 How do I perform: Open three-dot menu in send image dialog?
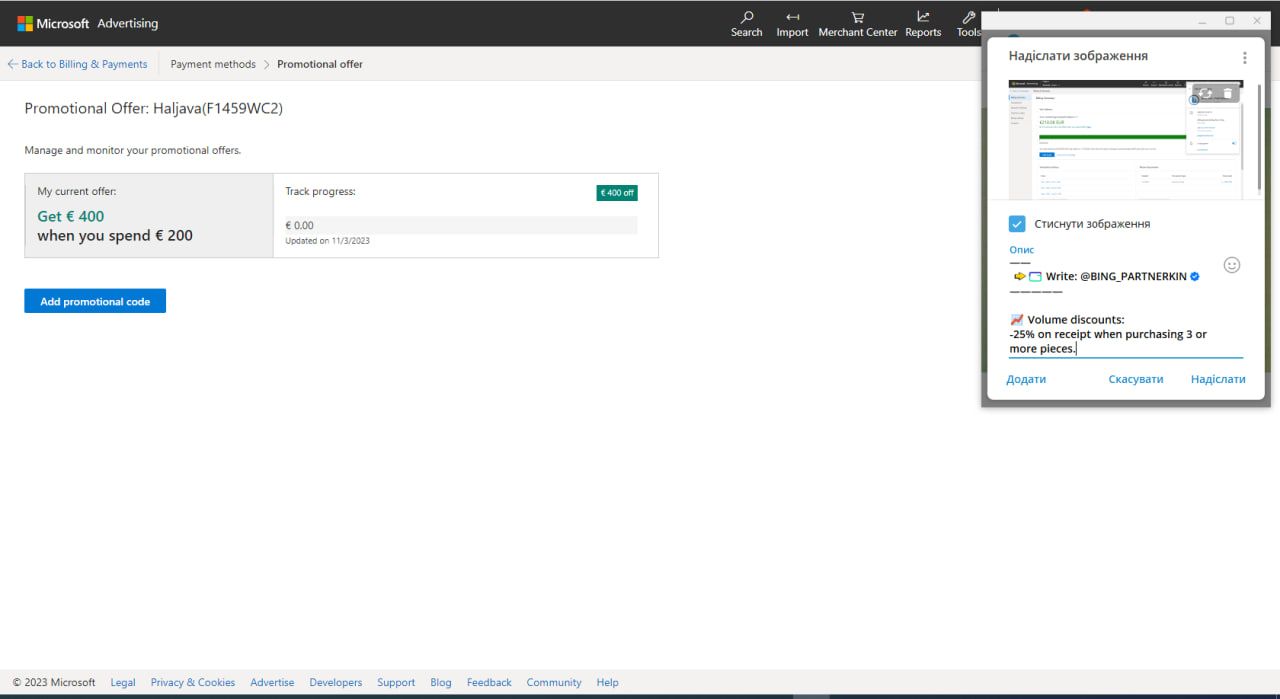(x=1244, y=58)
